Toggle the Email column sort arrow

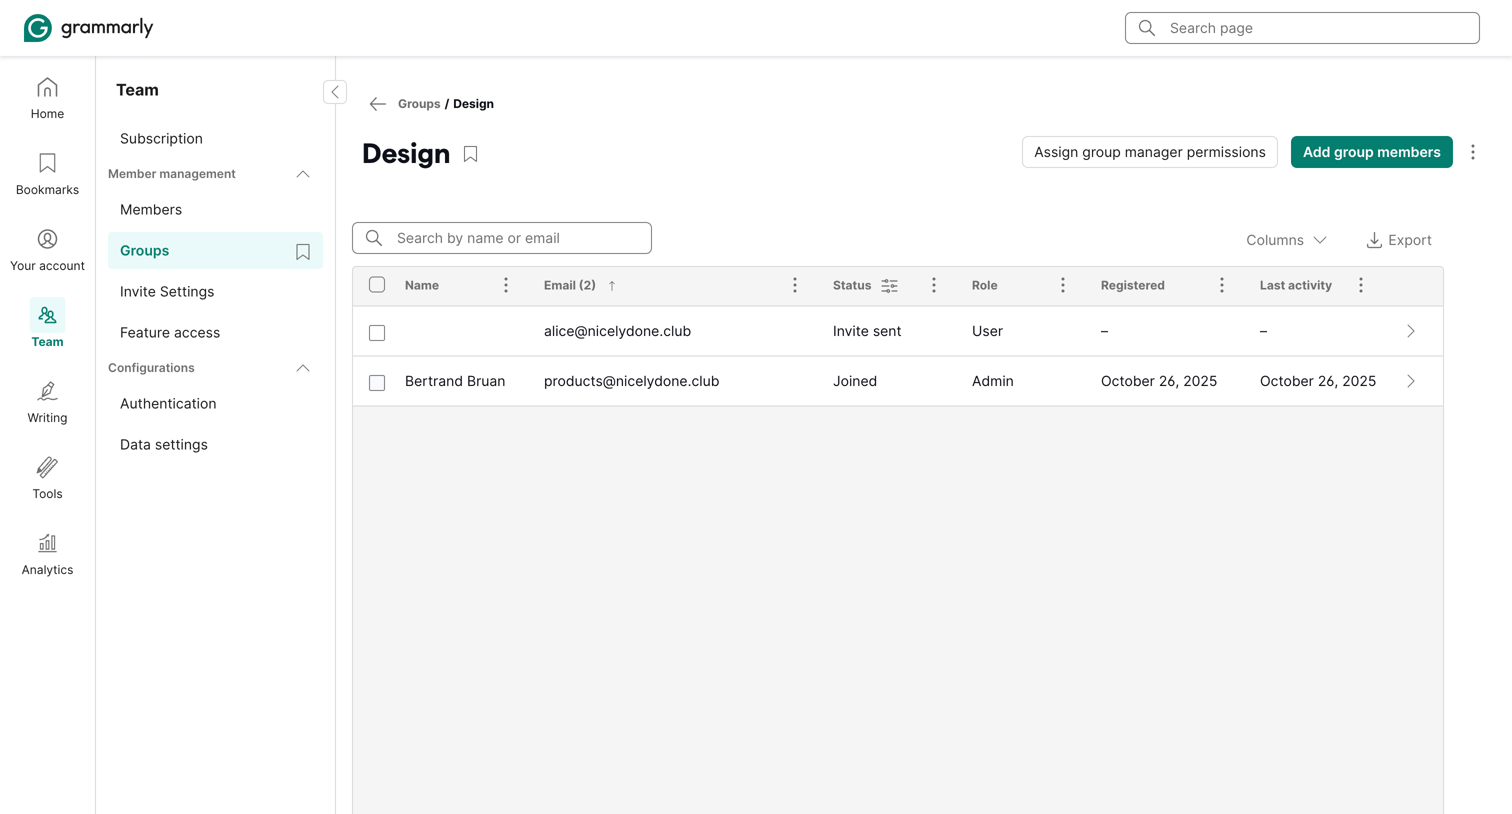612,286
